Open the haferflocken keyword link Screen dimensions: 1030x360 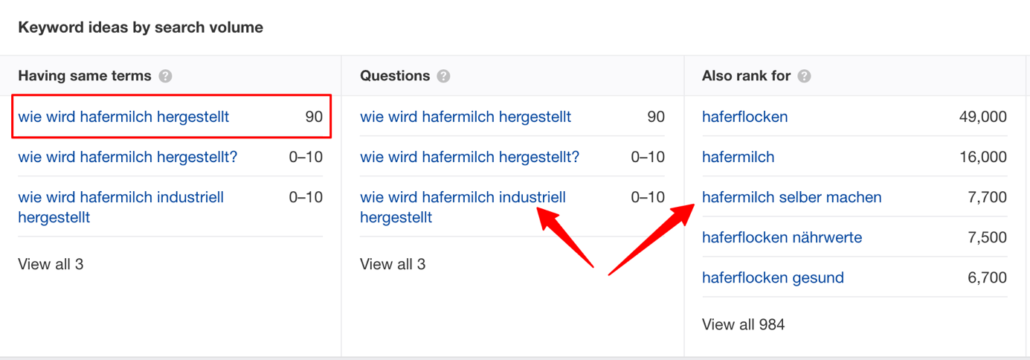[745, 117]
